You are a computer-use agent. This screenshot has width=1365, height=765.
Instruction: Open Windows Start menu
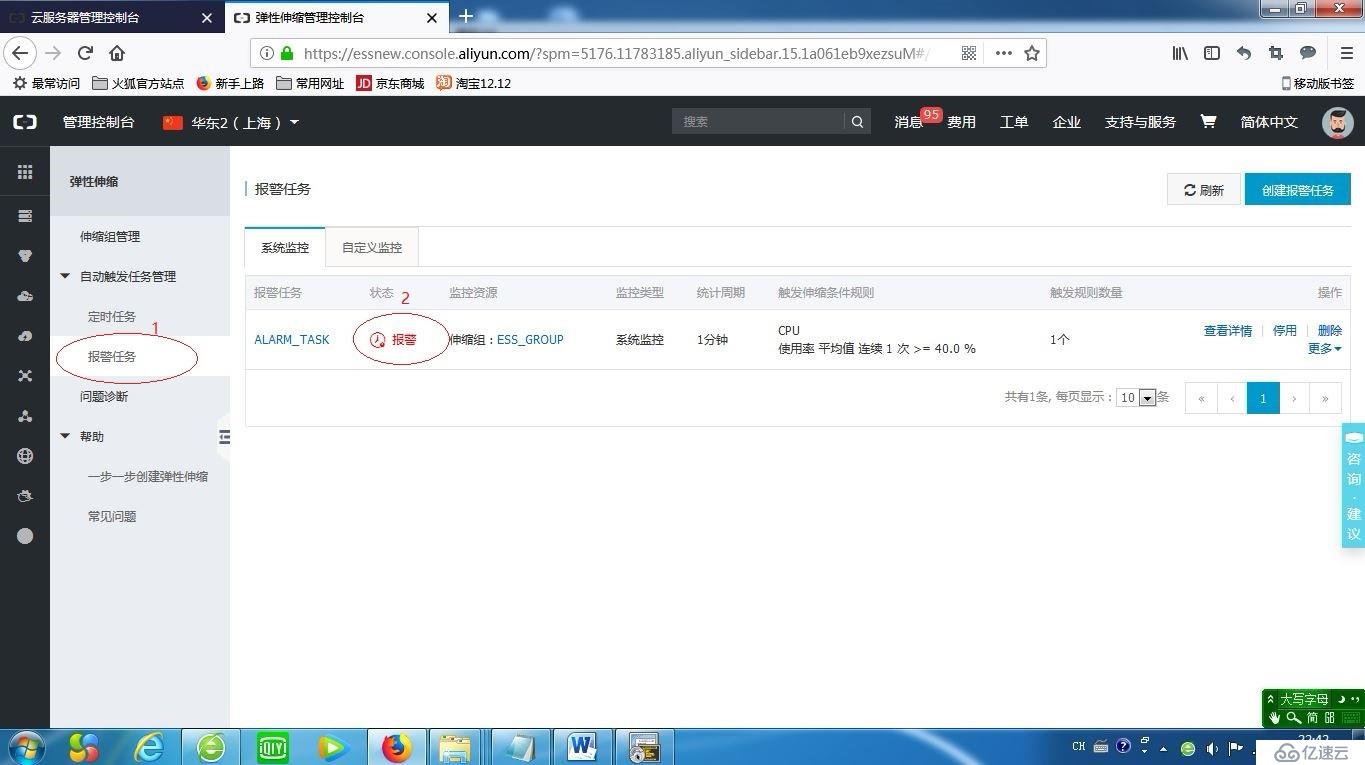[x=26, y=747]
